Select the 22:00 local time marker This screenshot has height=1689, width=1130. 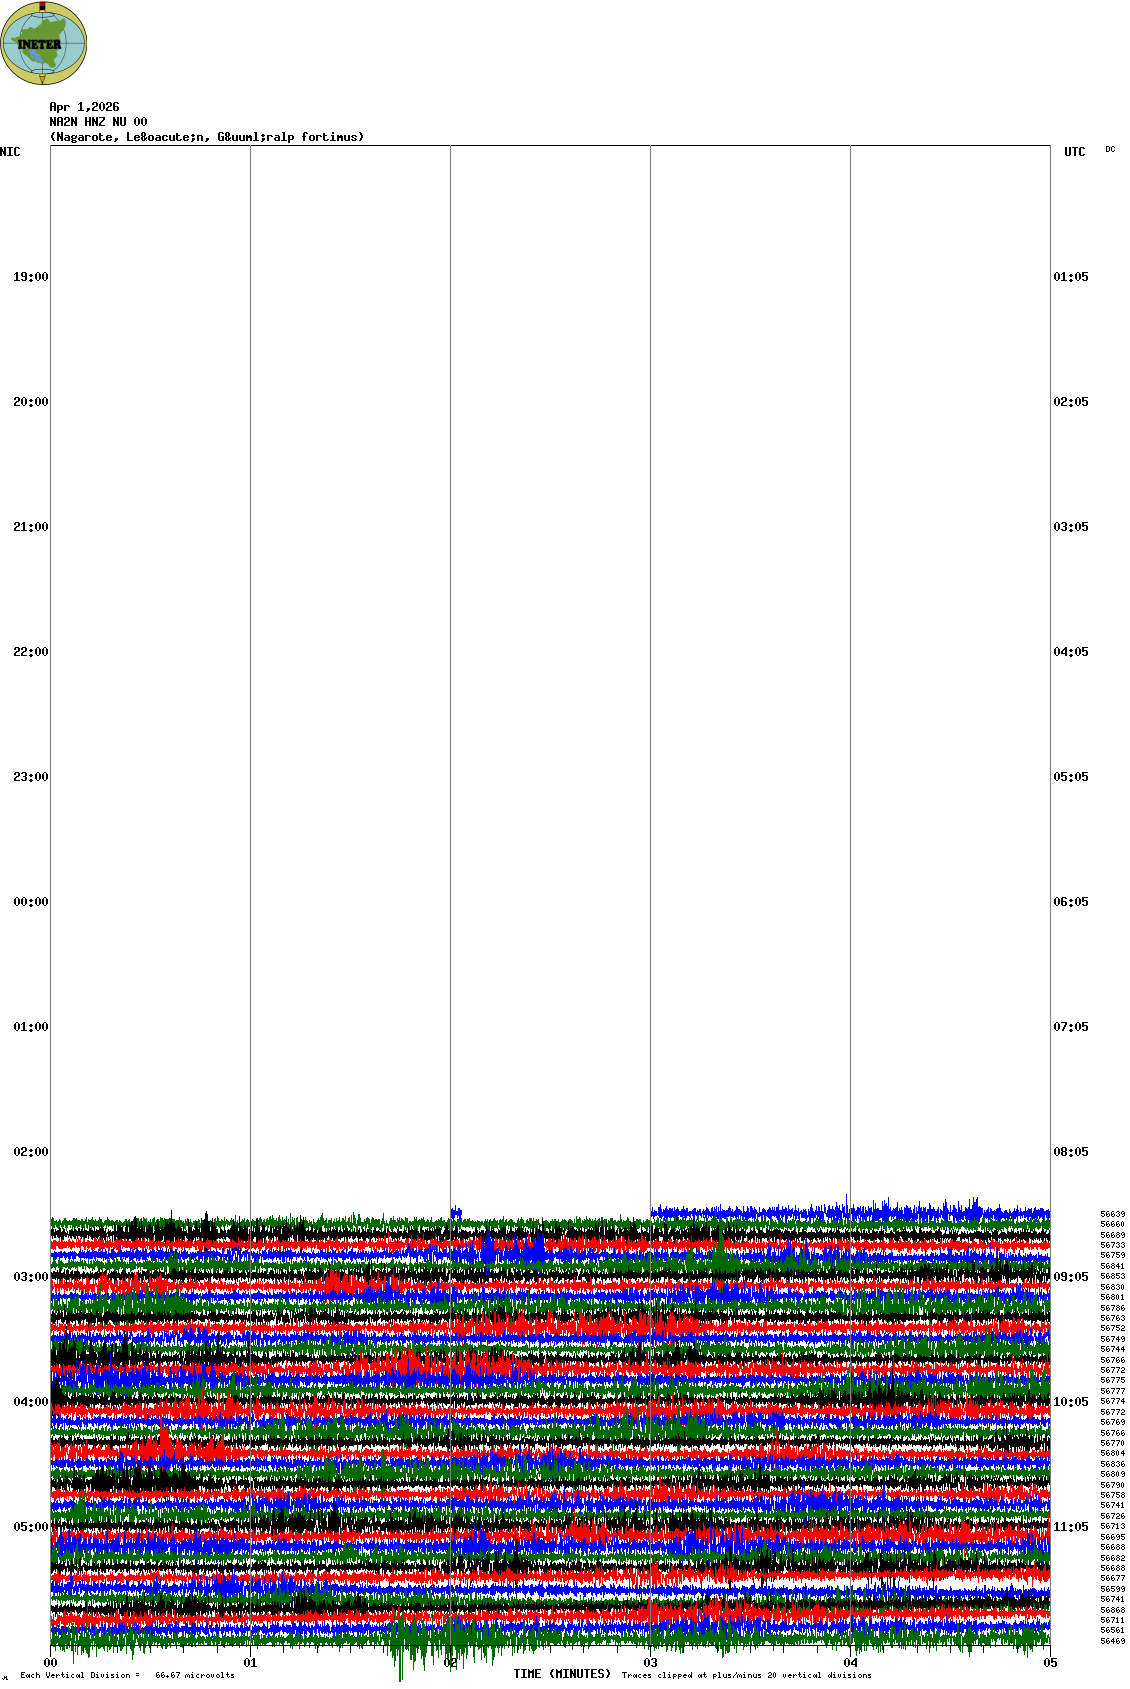[30, 652]
